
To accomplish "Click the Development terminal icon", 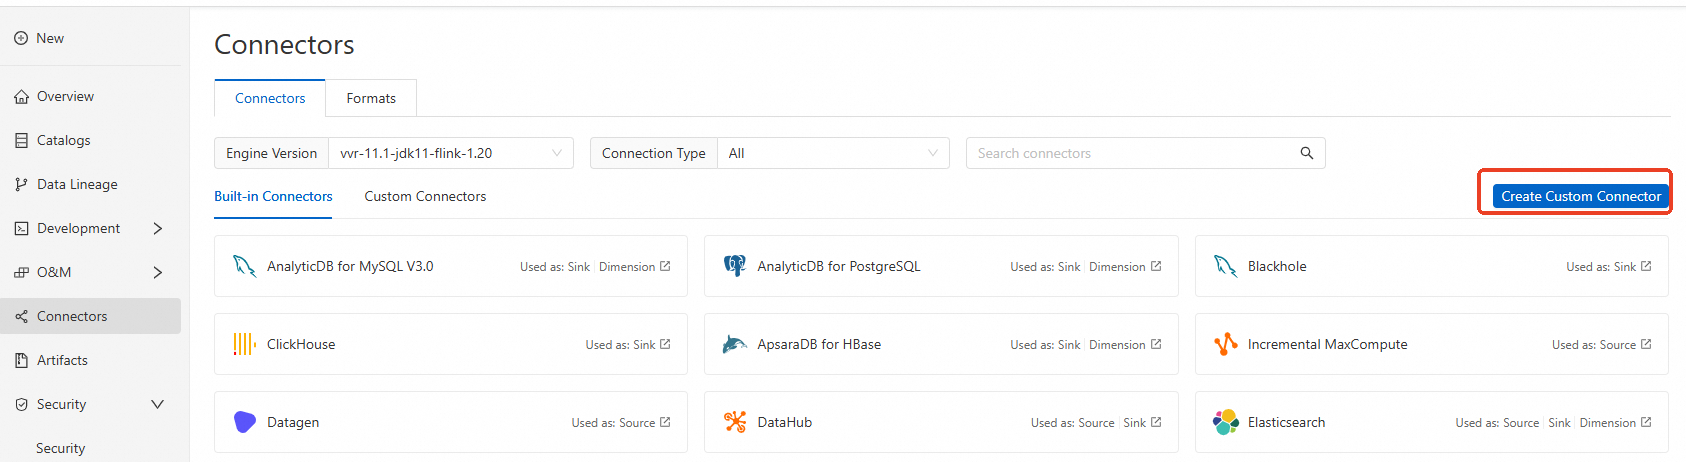I will point(21,228).
